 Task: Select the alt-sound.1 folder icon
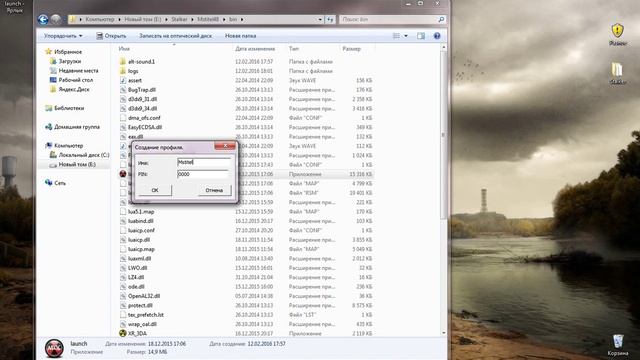123,62
